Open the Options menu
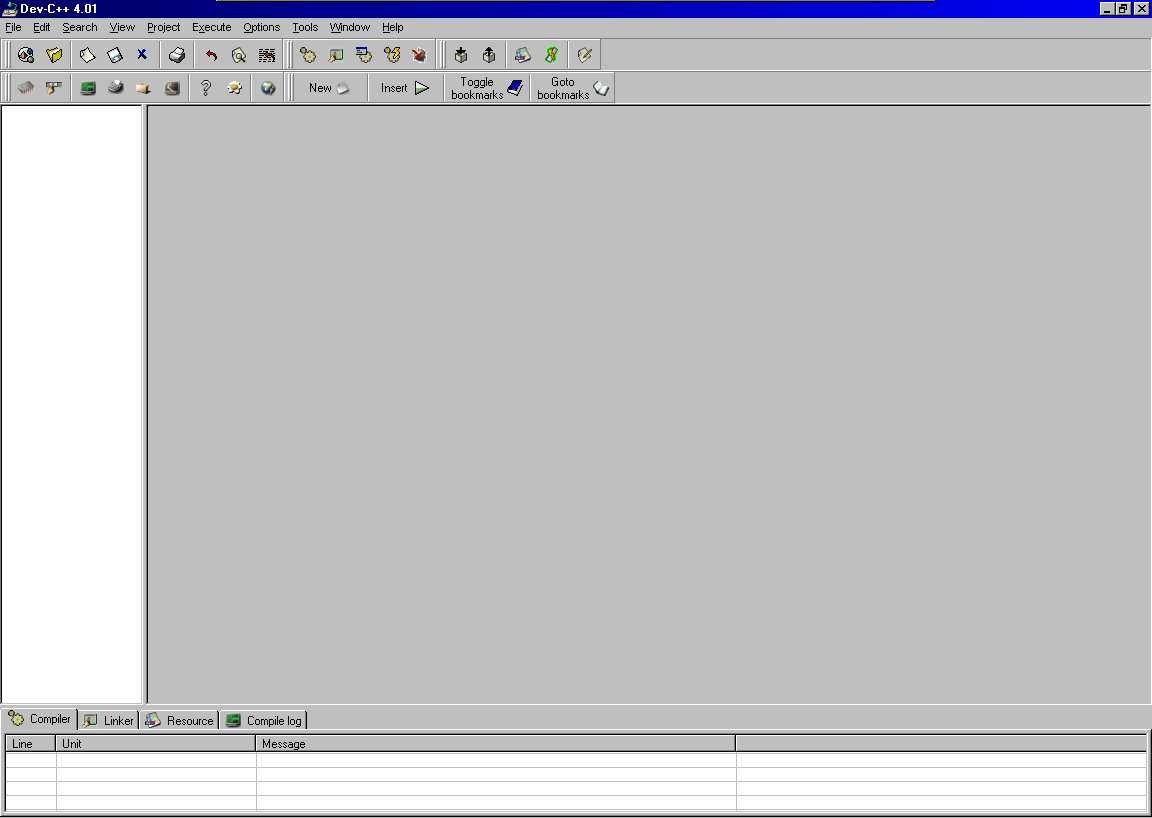 coord(262,27)
